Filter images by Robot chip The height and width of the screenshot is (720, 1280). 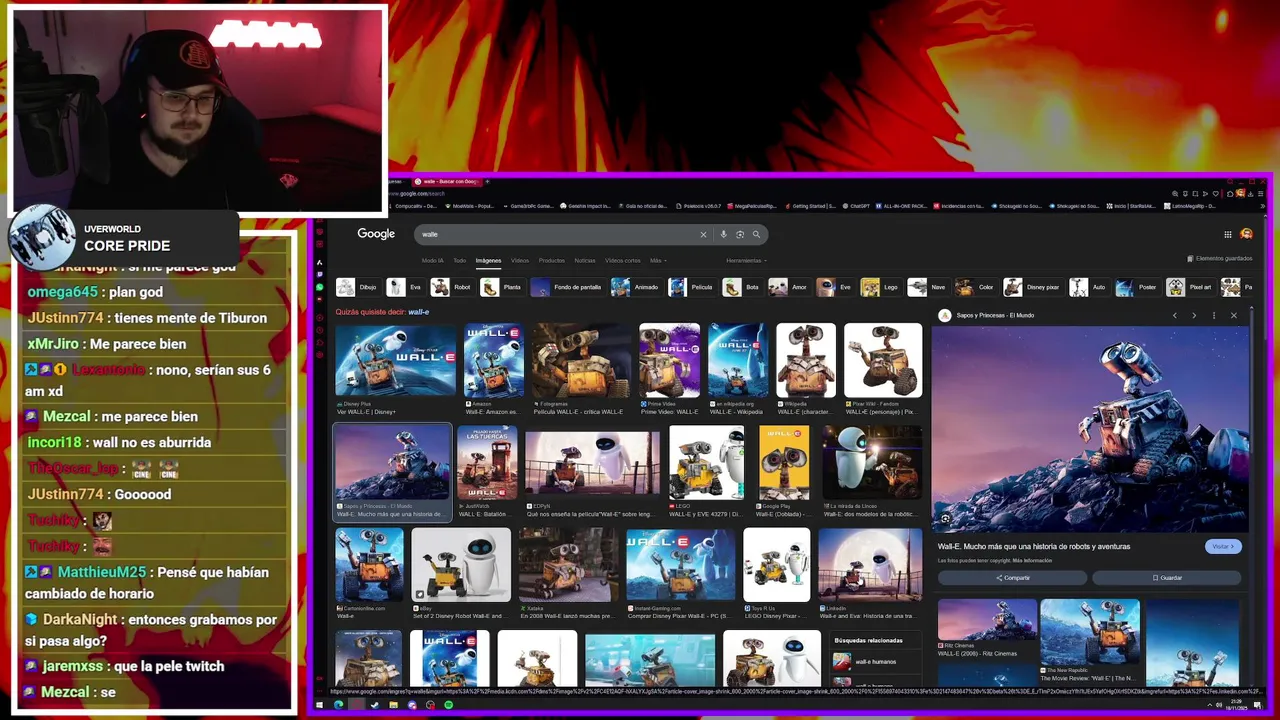[452, 287]
